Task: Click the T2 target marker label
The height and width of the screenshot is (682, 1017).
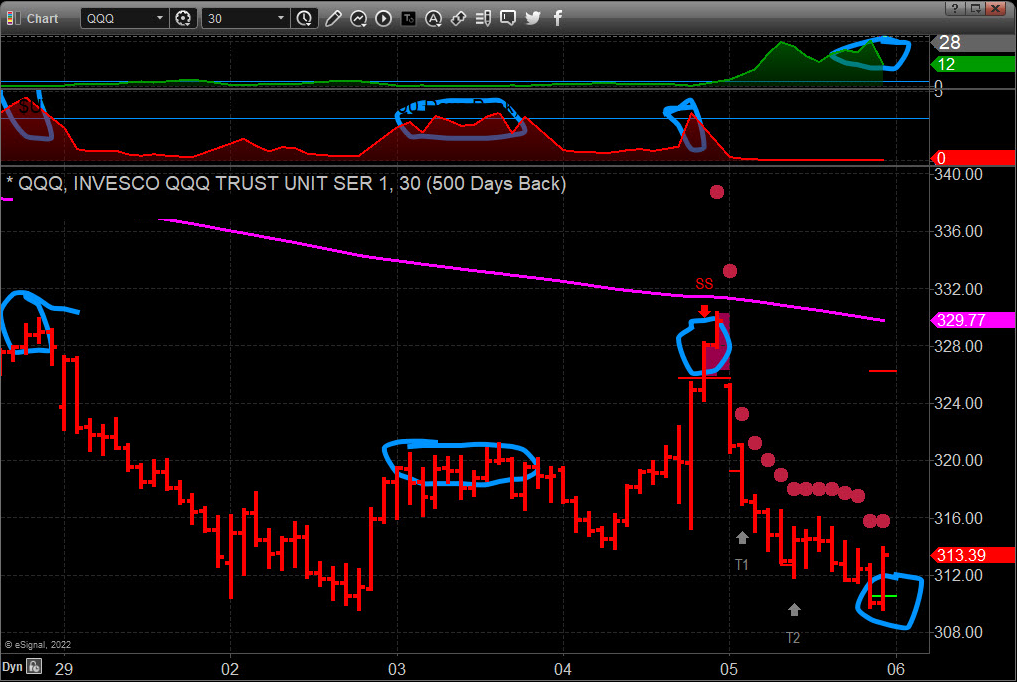Action: click(x=793, y=638)
